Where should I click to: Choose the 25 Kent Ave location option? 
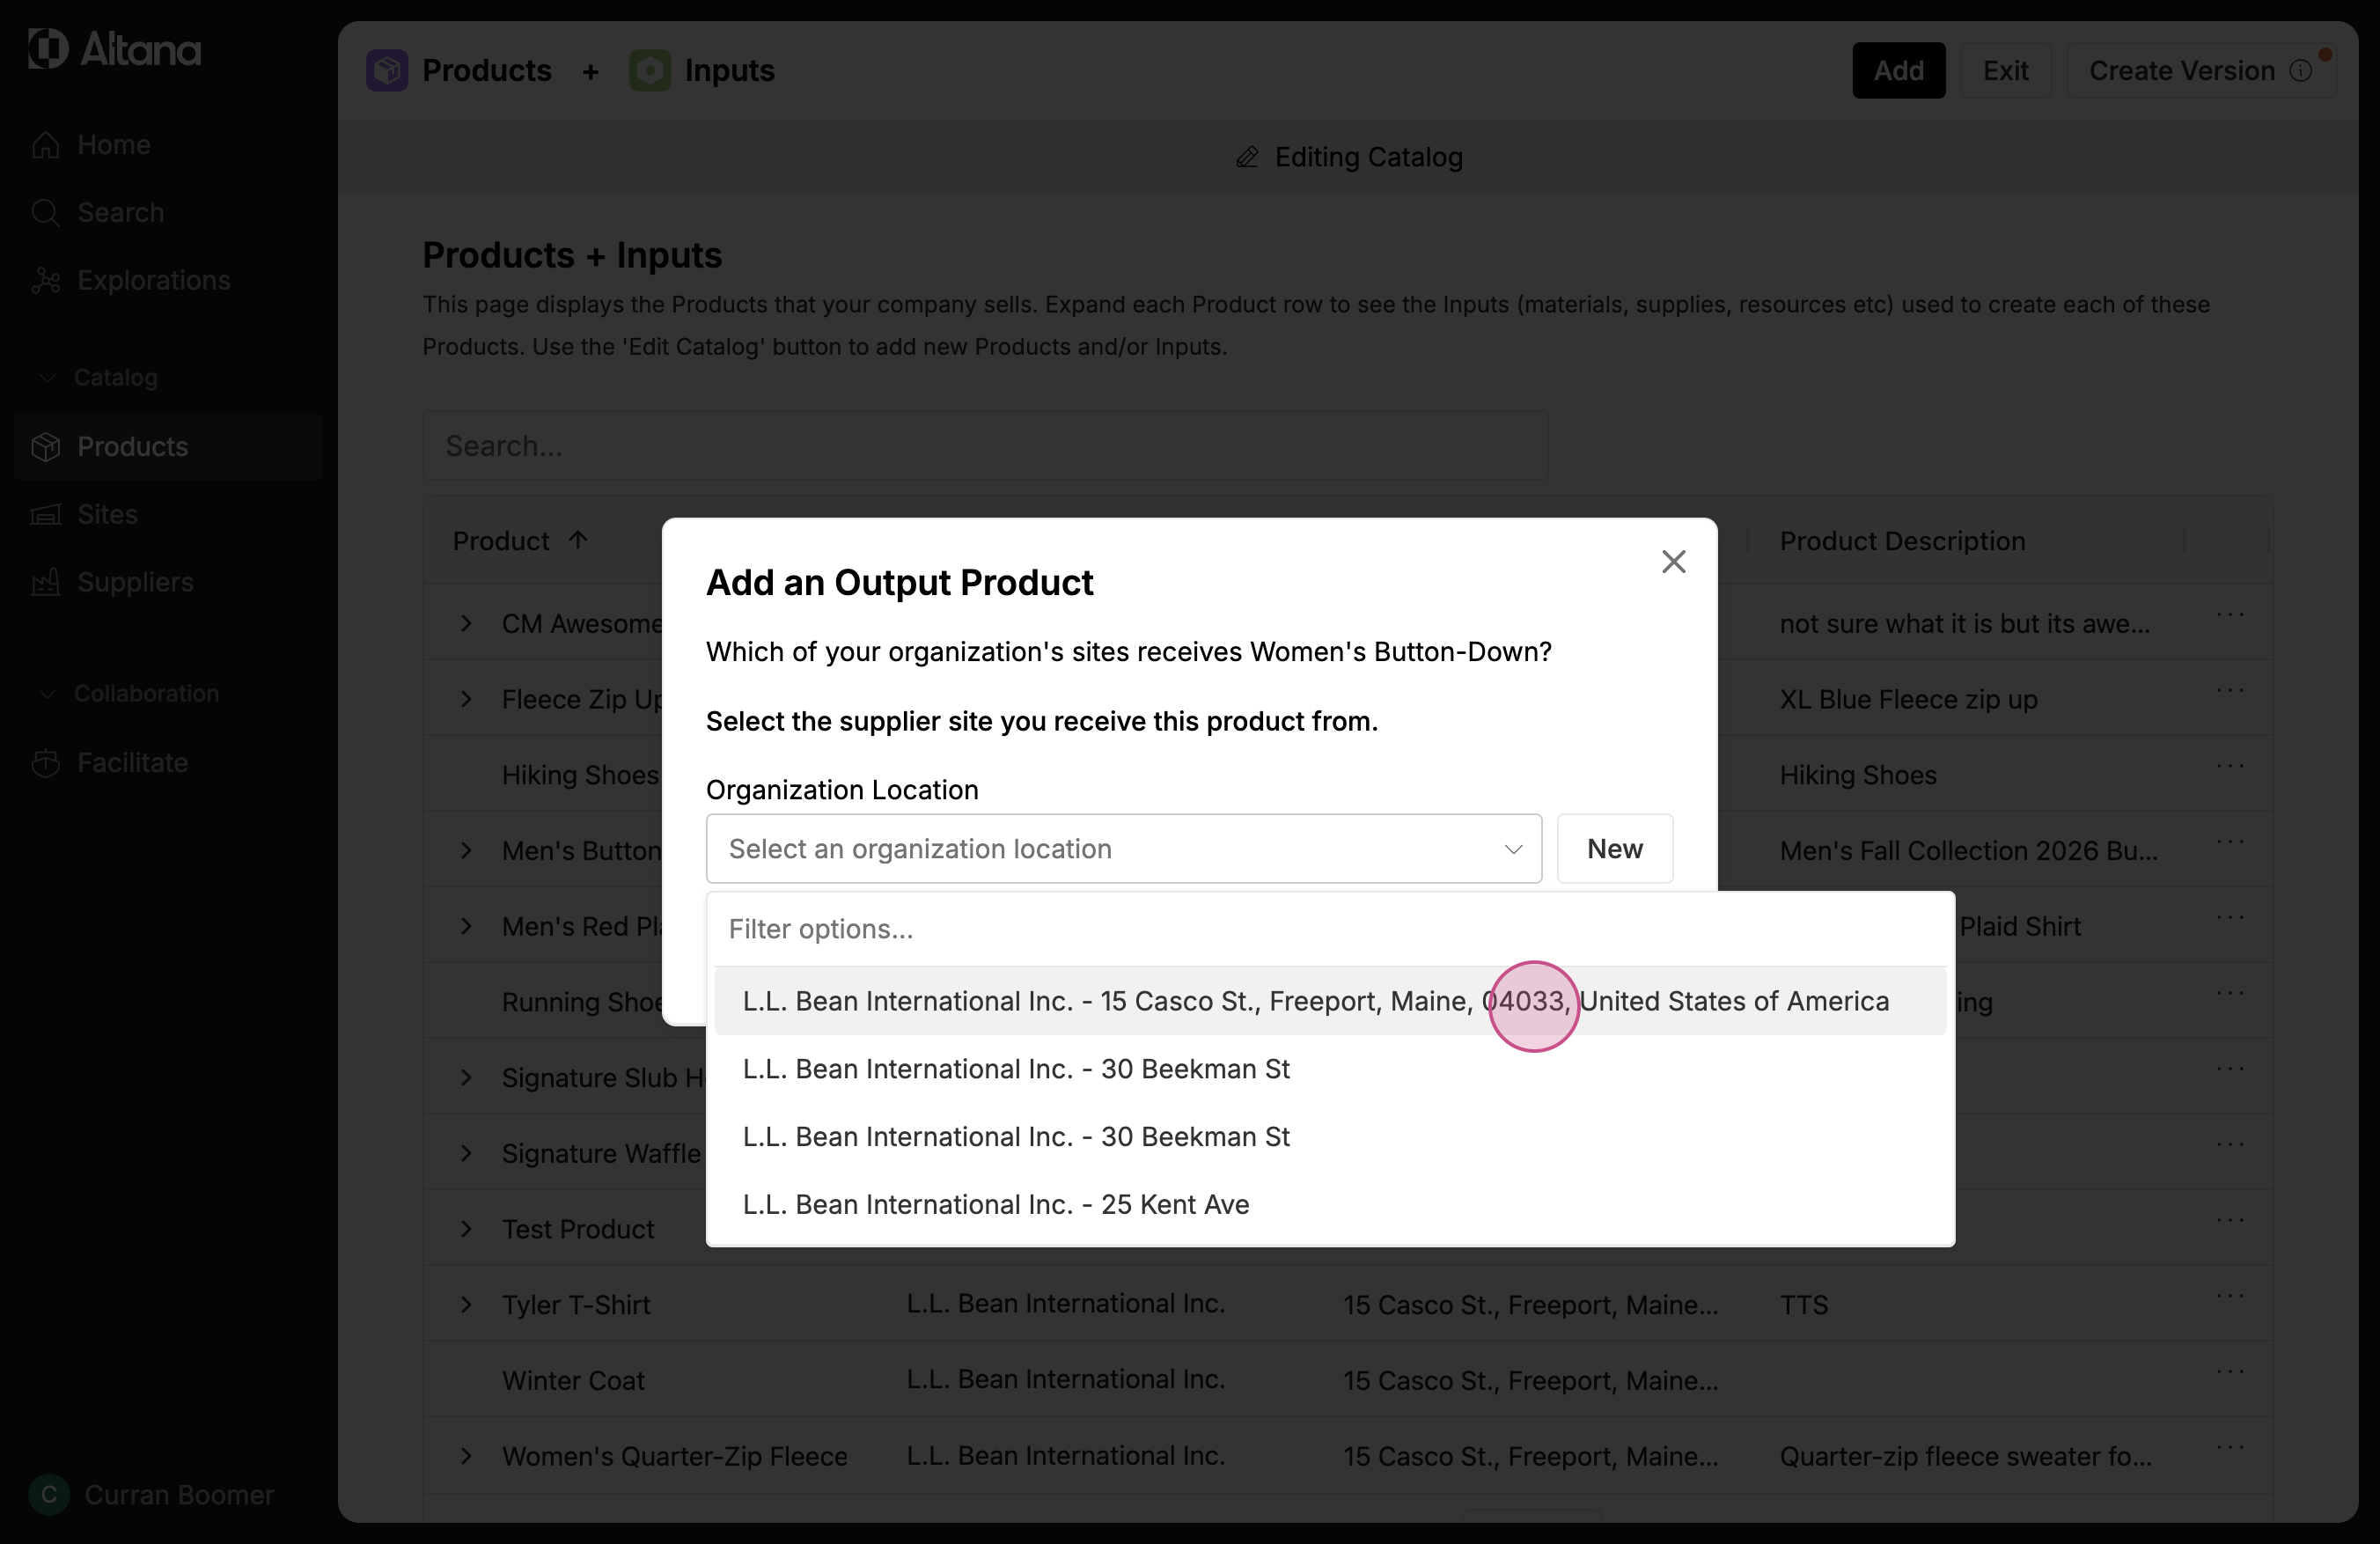pyautogui.click(x=995, y=1204)
